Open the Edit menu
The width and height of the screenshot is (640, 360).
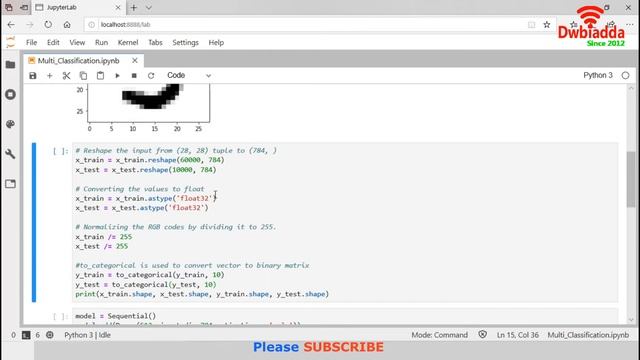pyautogui.click(x=53, y=42)
